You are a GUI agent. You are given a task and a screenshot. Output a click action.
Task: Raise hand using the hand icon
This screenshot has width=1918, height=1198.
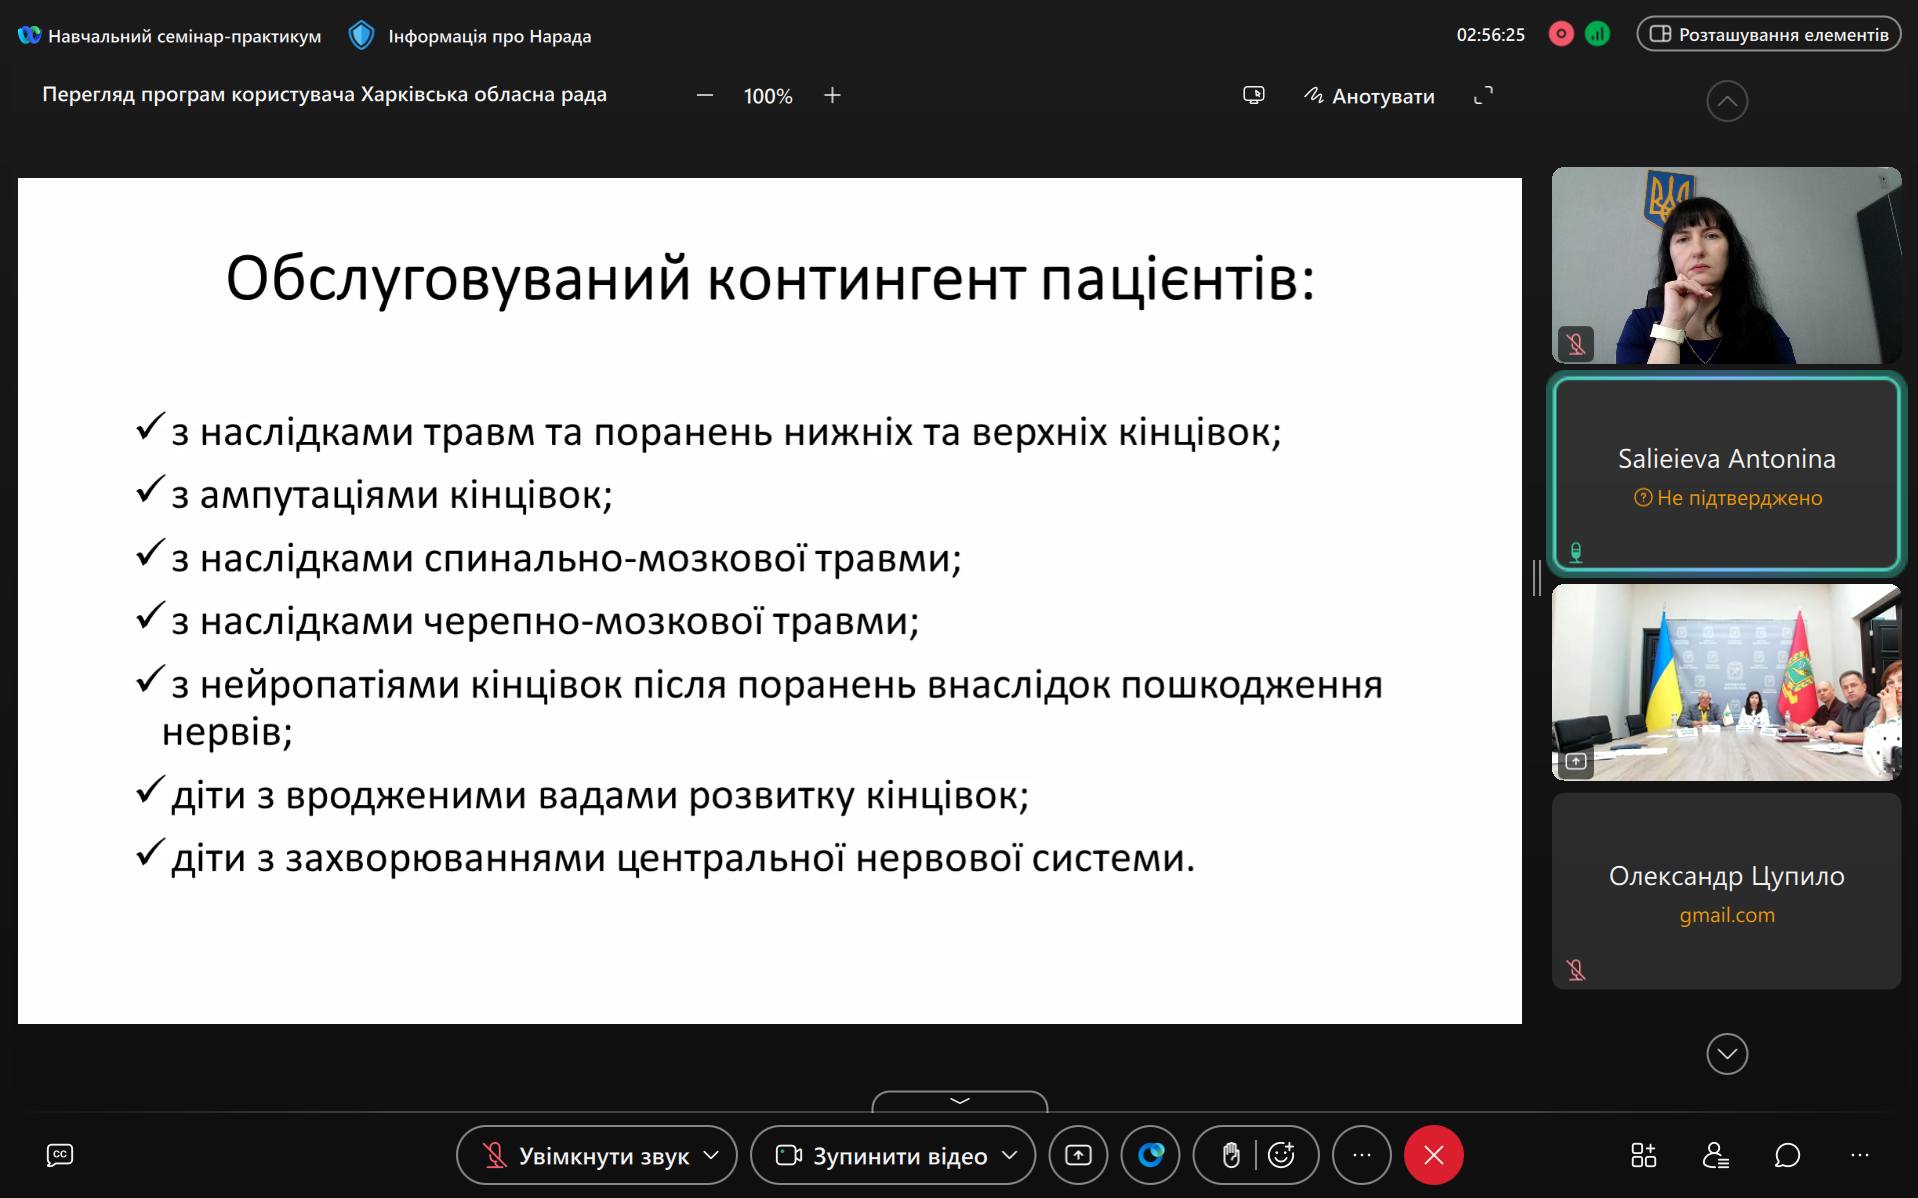pyautogui.click(x=1231, y=1155)
